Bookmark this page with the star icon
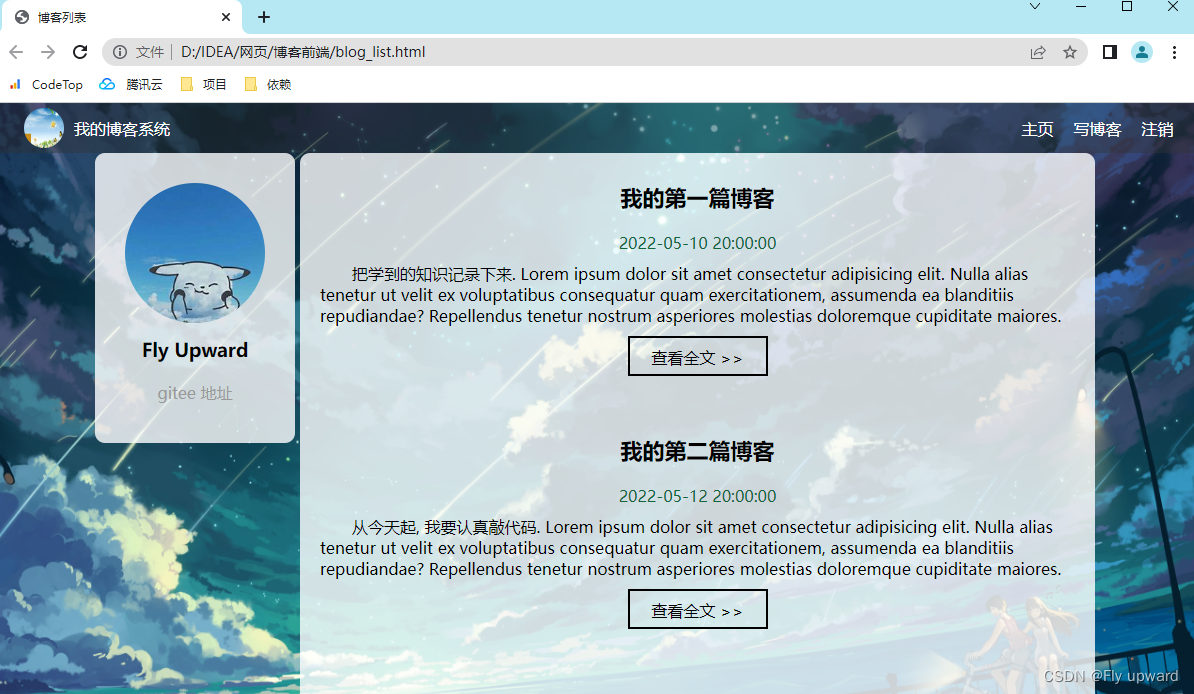Screen dimensions: 1194x694 (x=1070, y=52)
